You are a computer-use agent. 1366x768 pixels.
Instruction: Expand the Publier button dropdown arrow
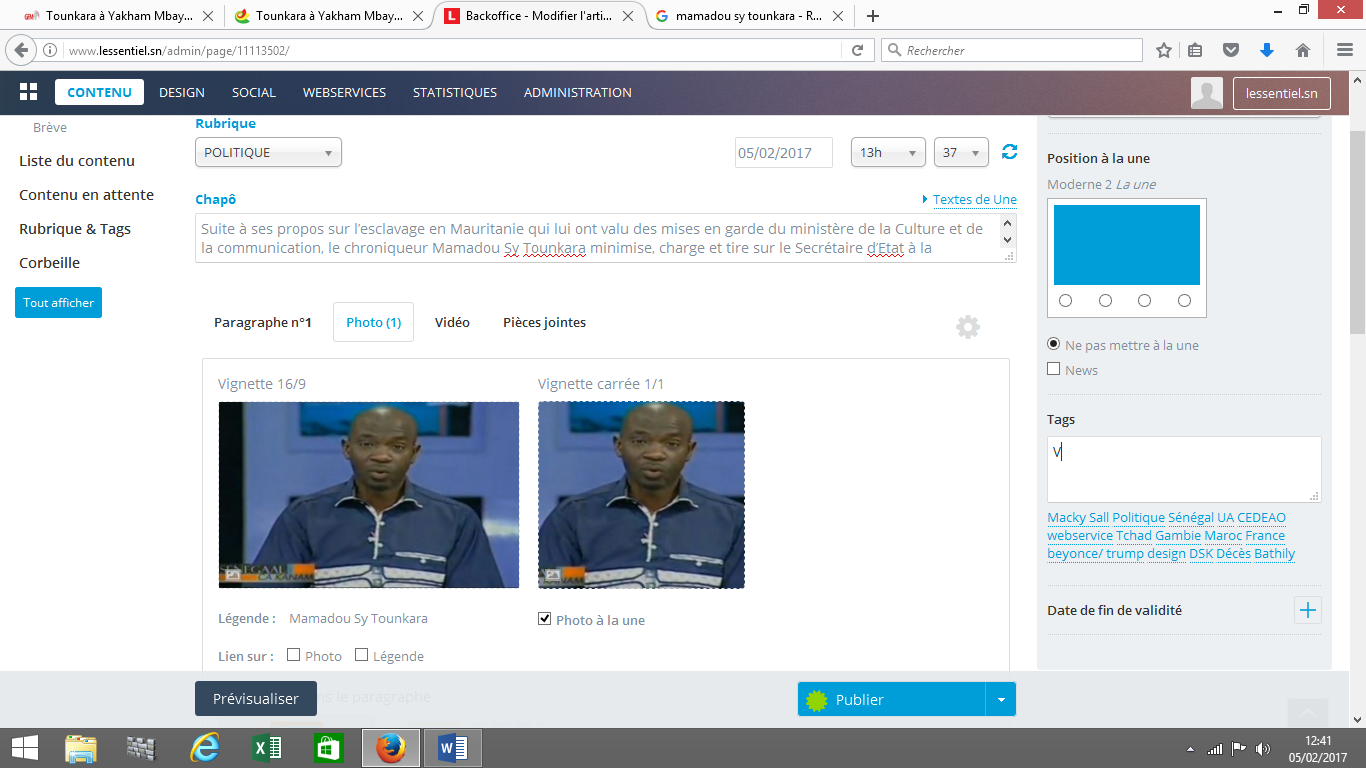point(1000,700)
